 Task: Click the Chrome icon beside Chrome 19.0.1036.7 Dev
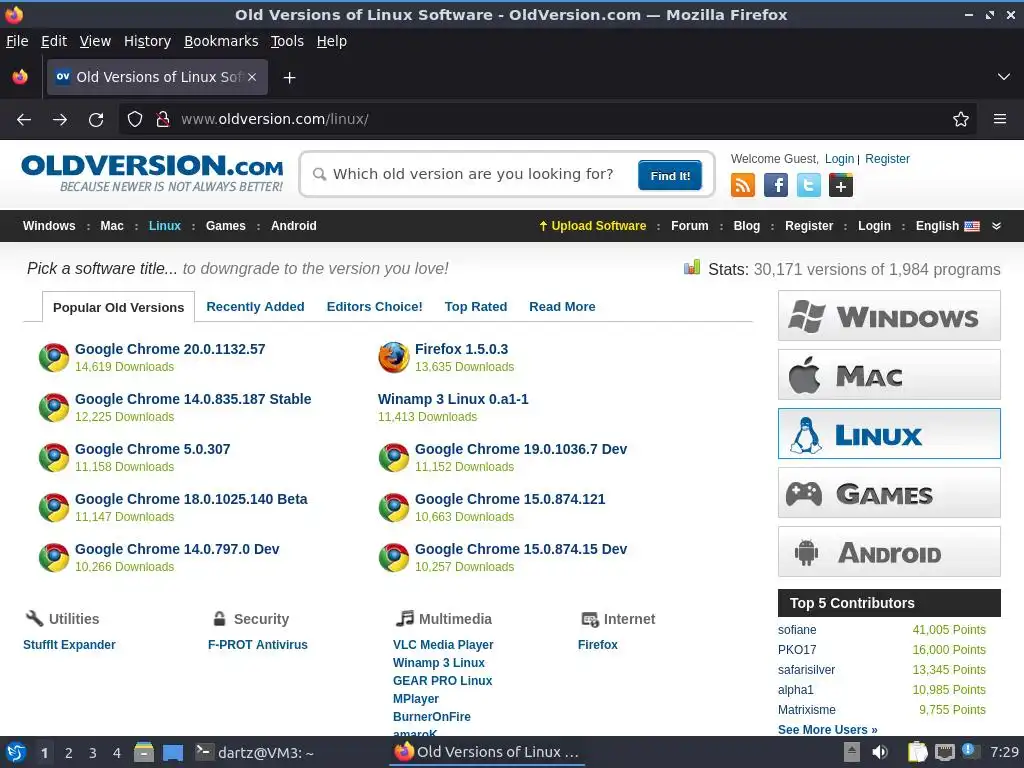click(394, 457)
